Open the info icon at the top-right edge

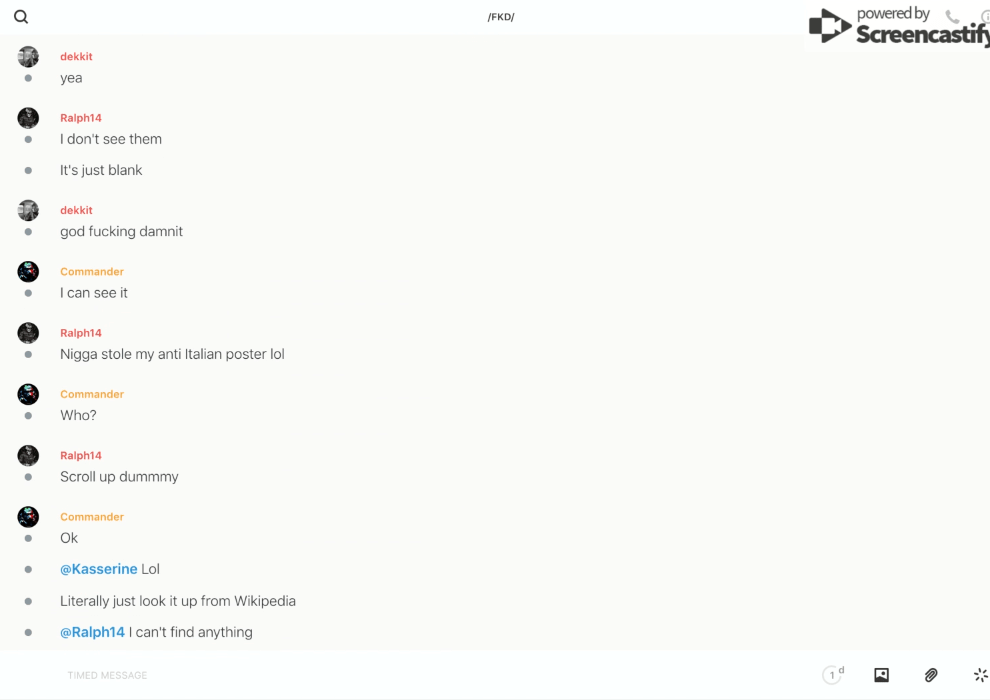tap(985, 16)
